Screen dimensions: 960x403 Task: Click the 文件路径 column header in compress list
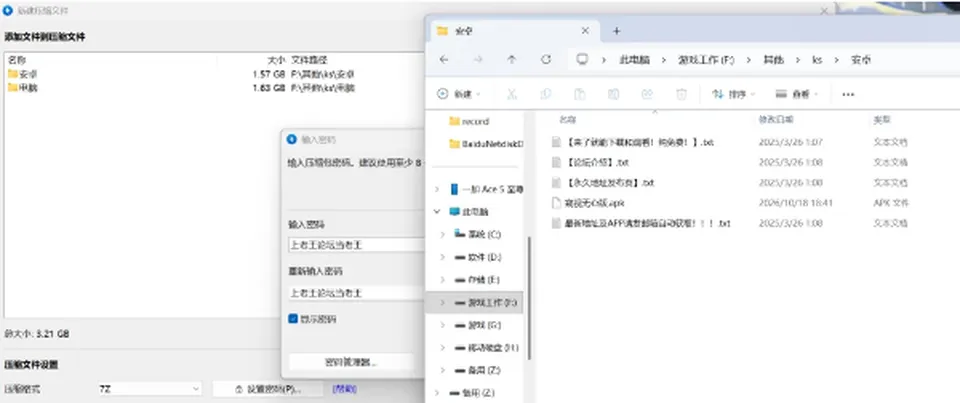click(x=309, y=60)
